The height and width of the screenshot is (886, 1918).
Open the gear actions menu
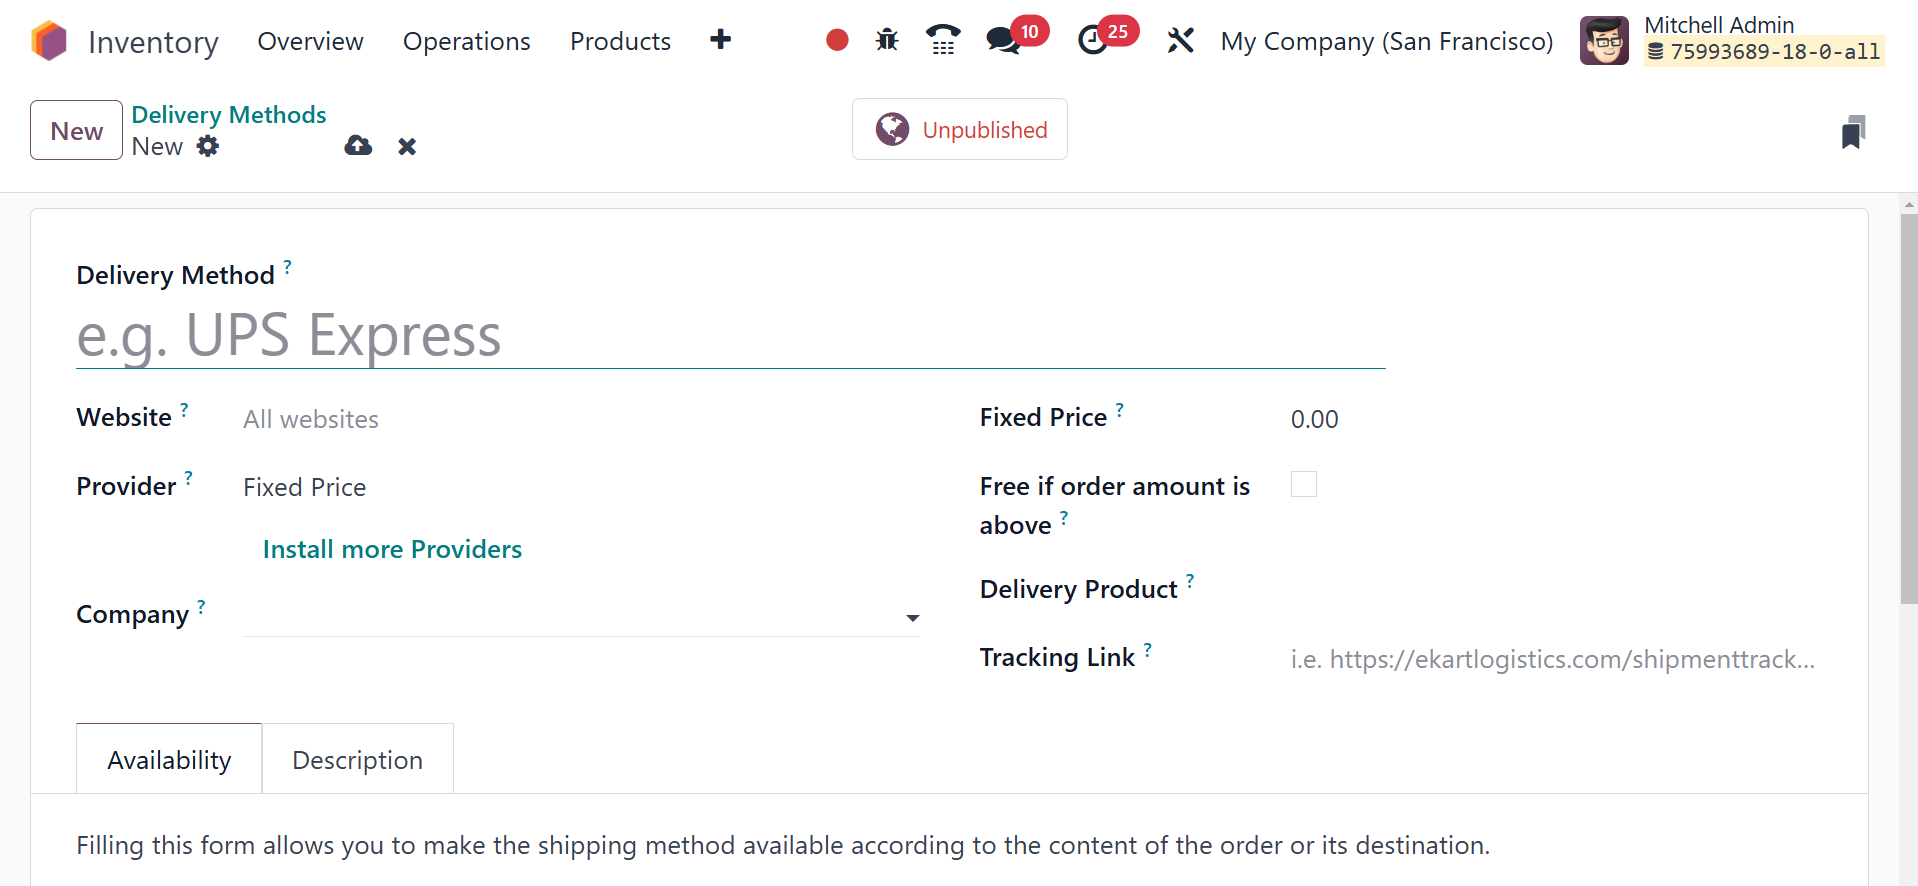pos(208,146)
